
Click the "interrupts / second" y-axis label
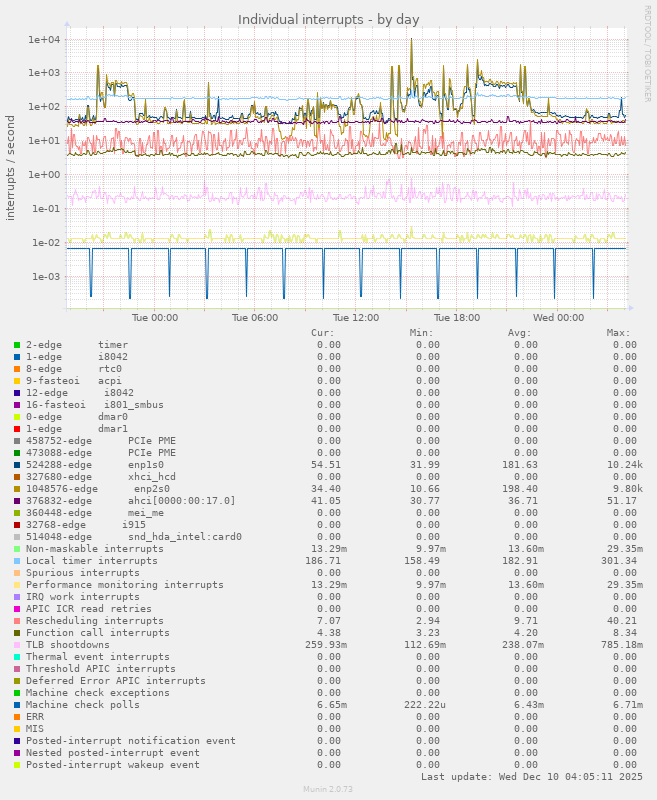point(11,168)
